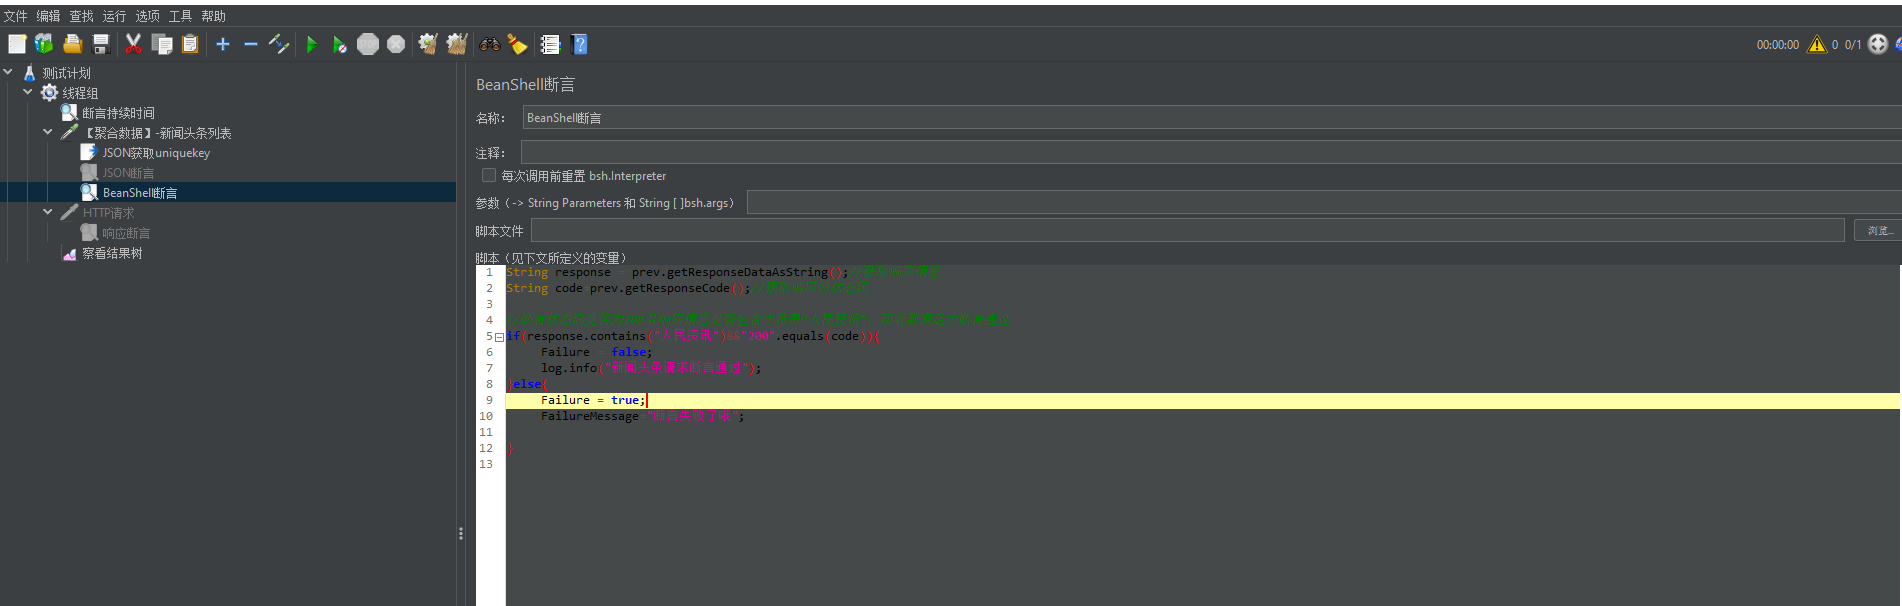Clear all results with double broom icon
This screenshot has width=1902, height=606.
point(457,44)
